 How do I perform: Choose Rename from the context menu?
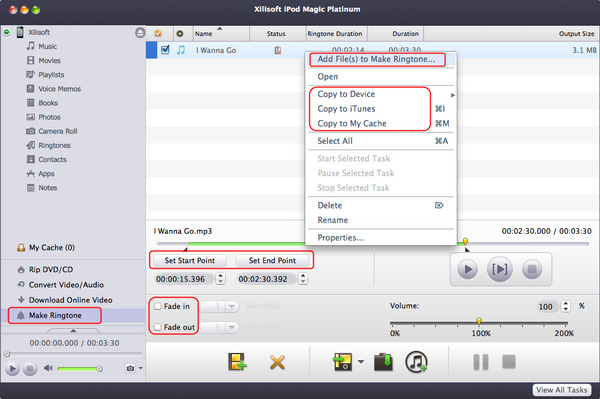333,220
